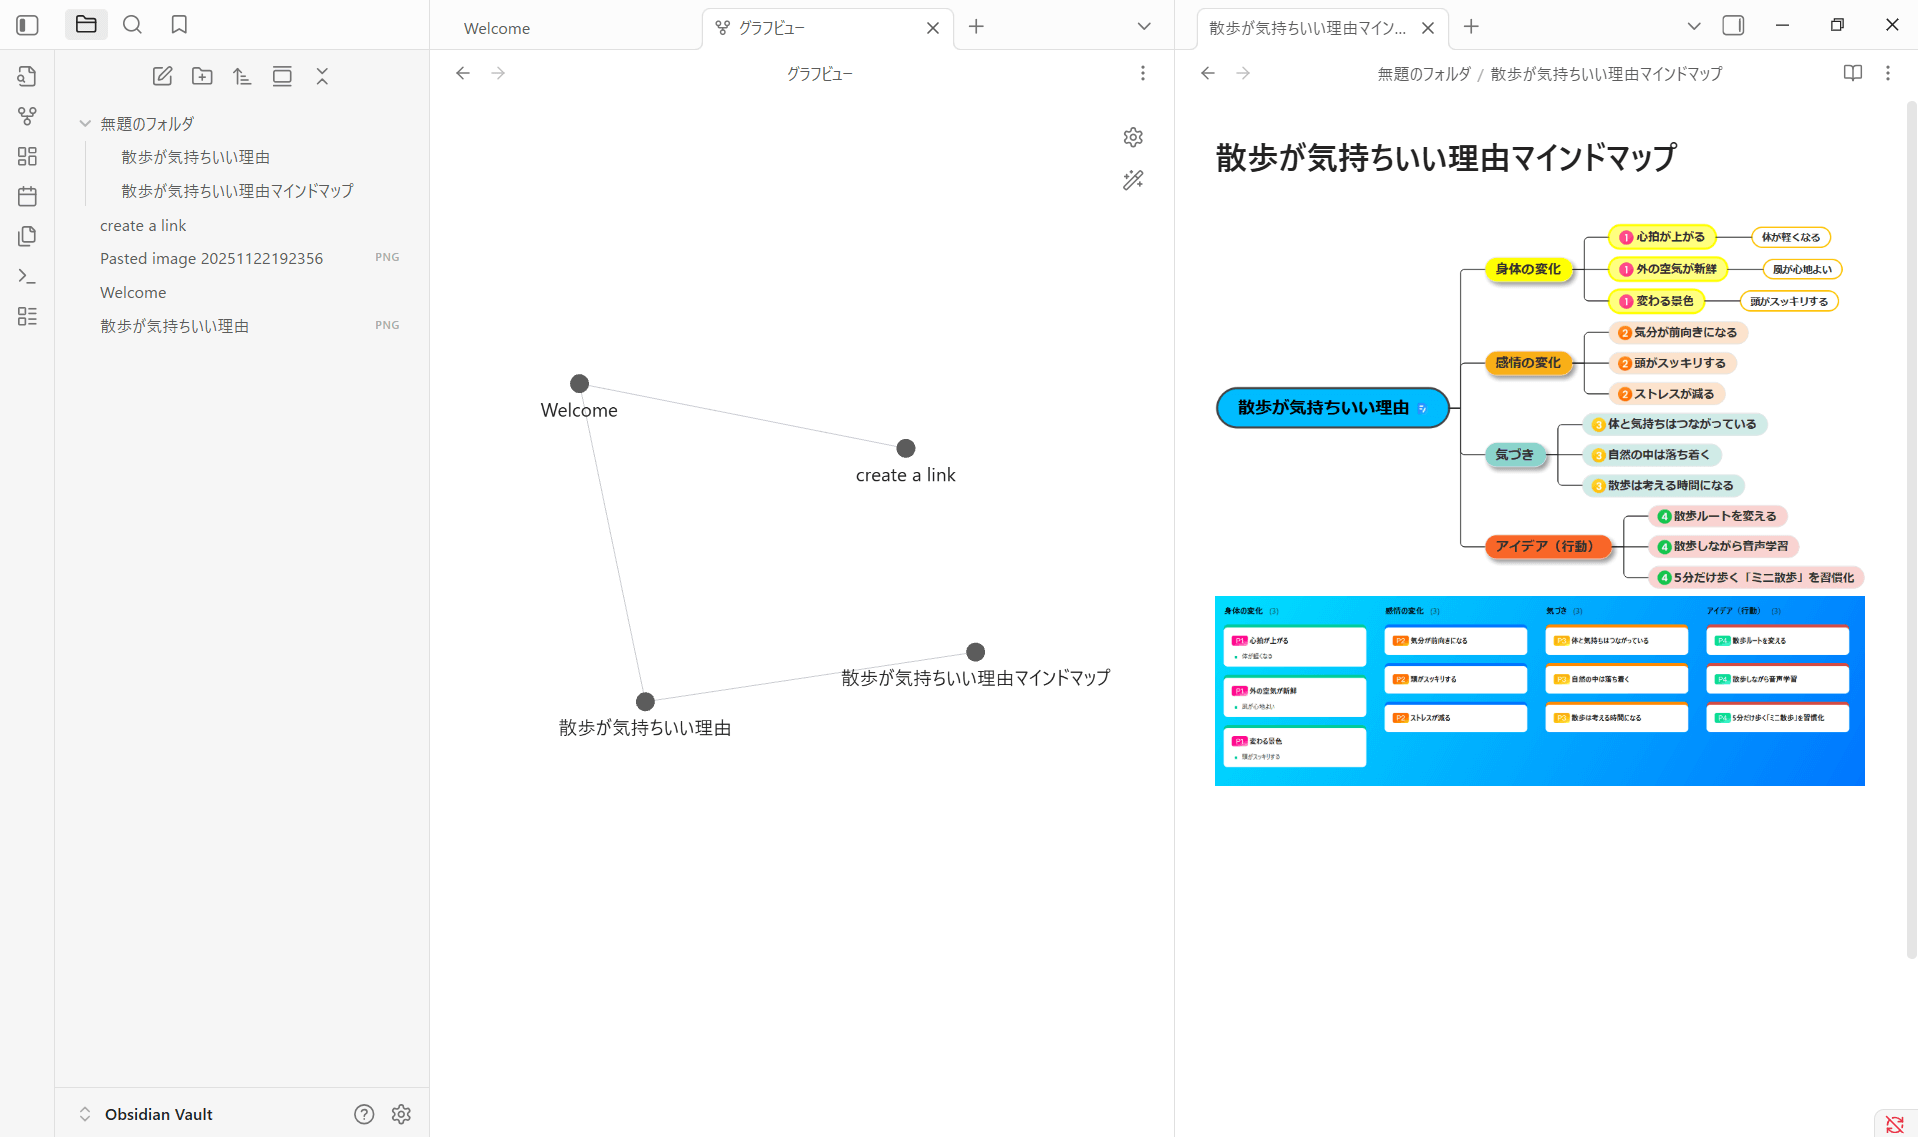Toggle the left sidebar
Image resolution: width=1918 pixels, height=1137 pixels.
click(x=27, y=25)
